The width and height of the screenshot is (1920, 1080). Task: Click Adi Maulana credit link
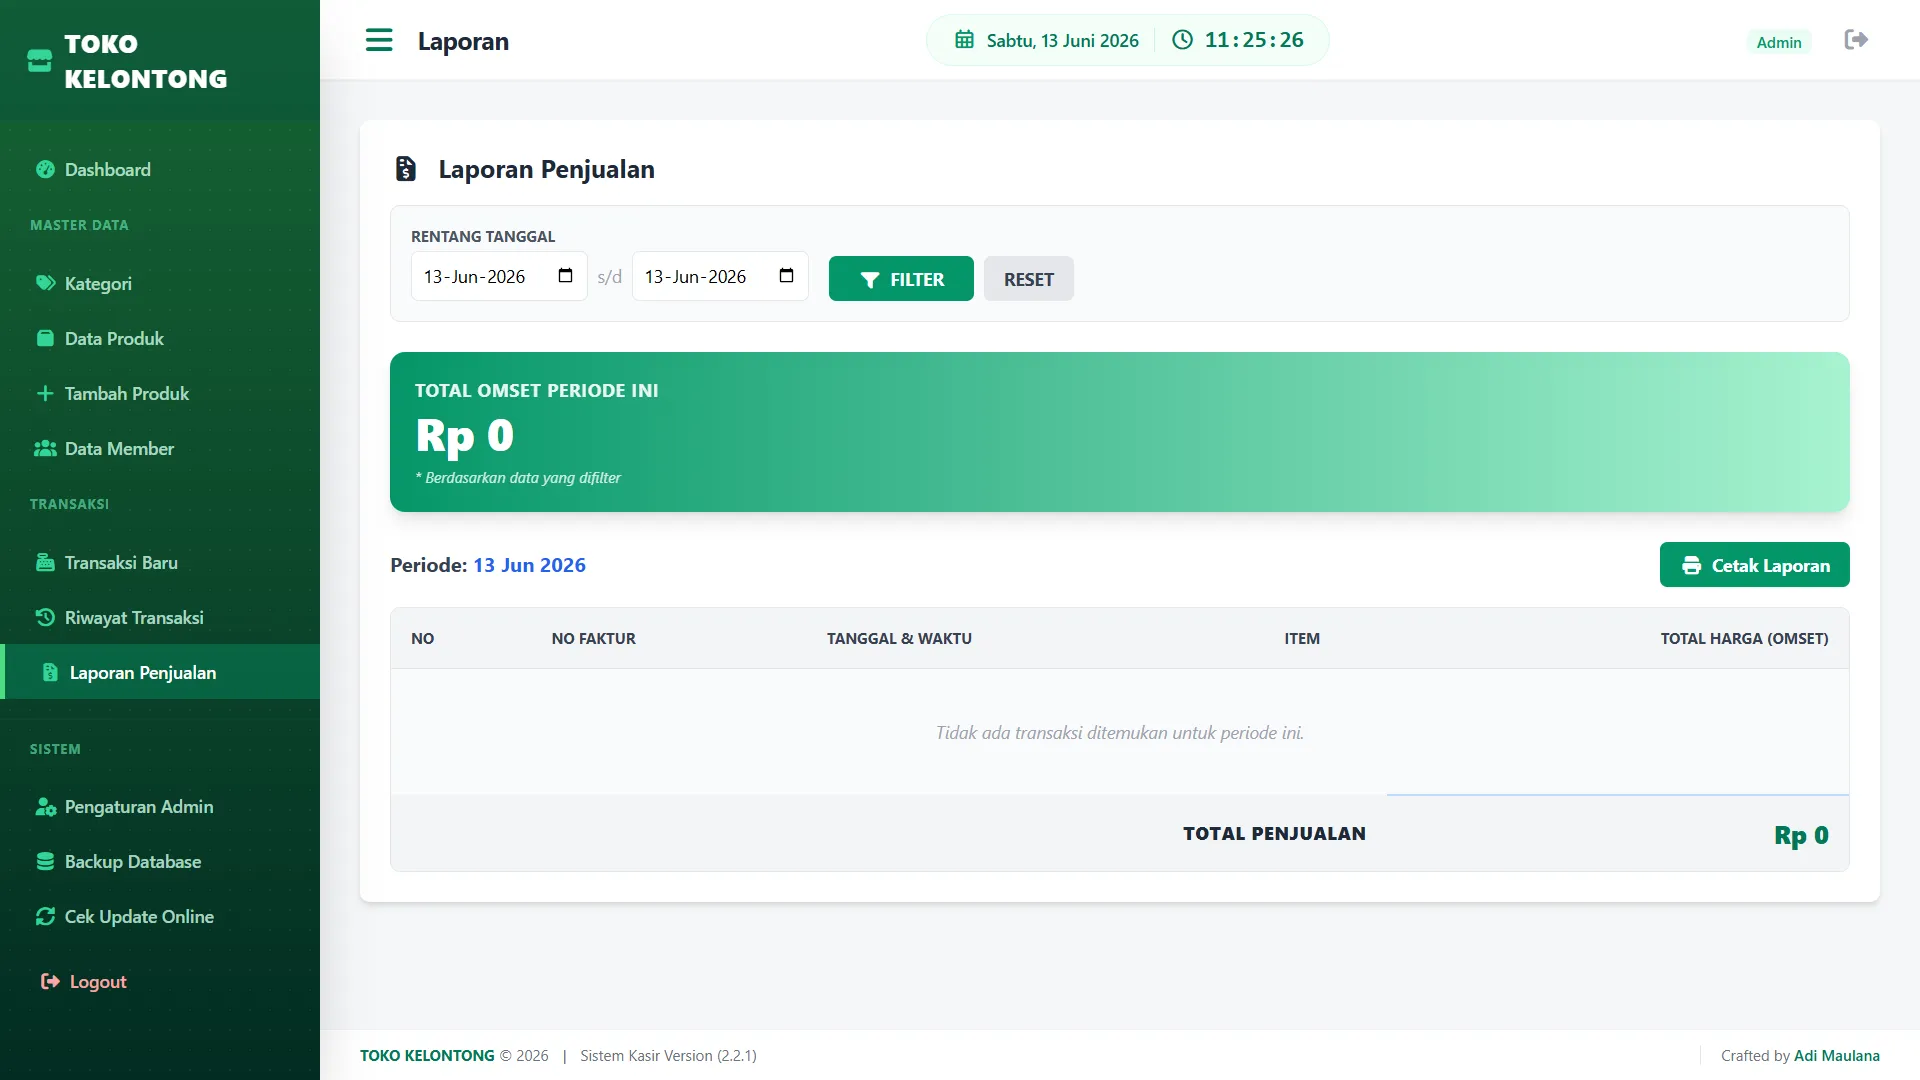point(1836,1055)
